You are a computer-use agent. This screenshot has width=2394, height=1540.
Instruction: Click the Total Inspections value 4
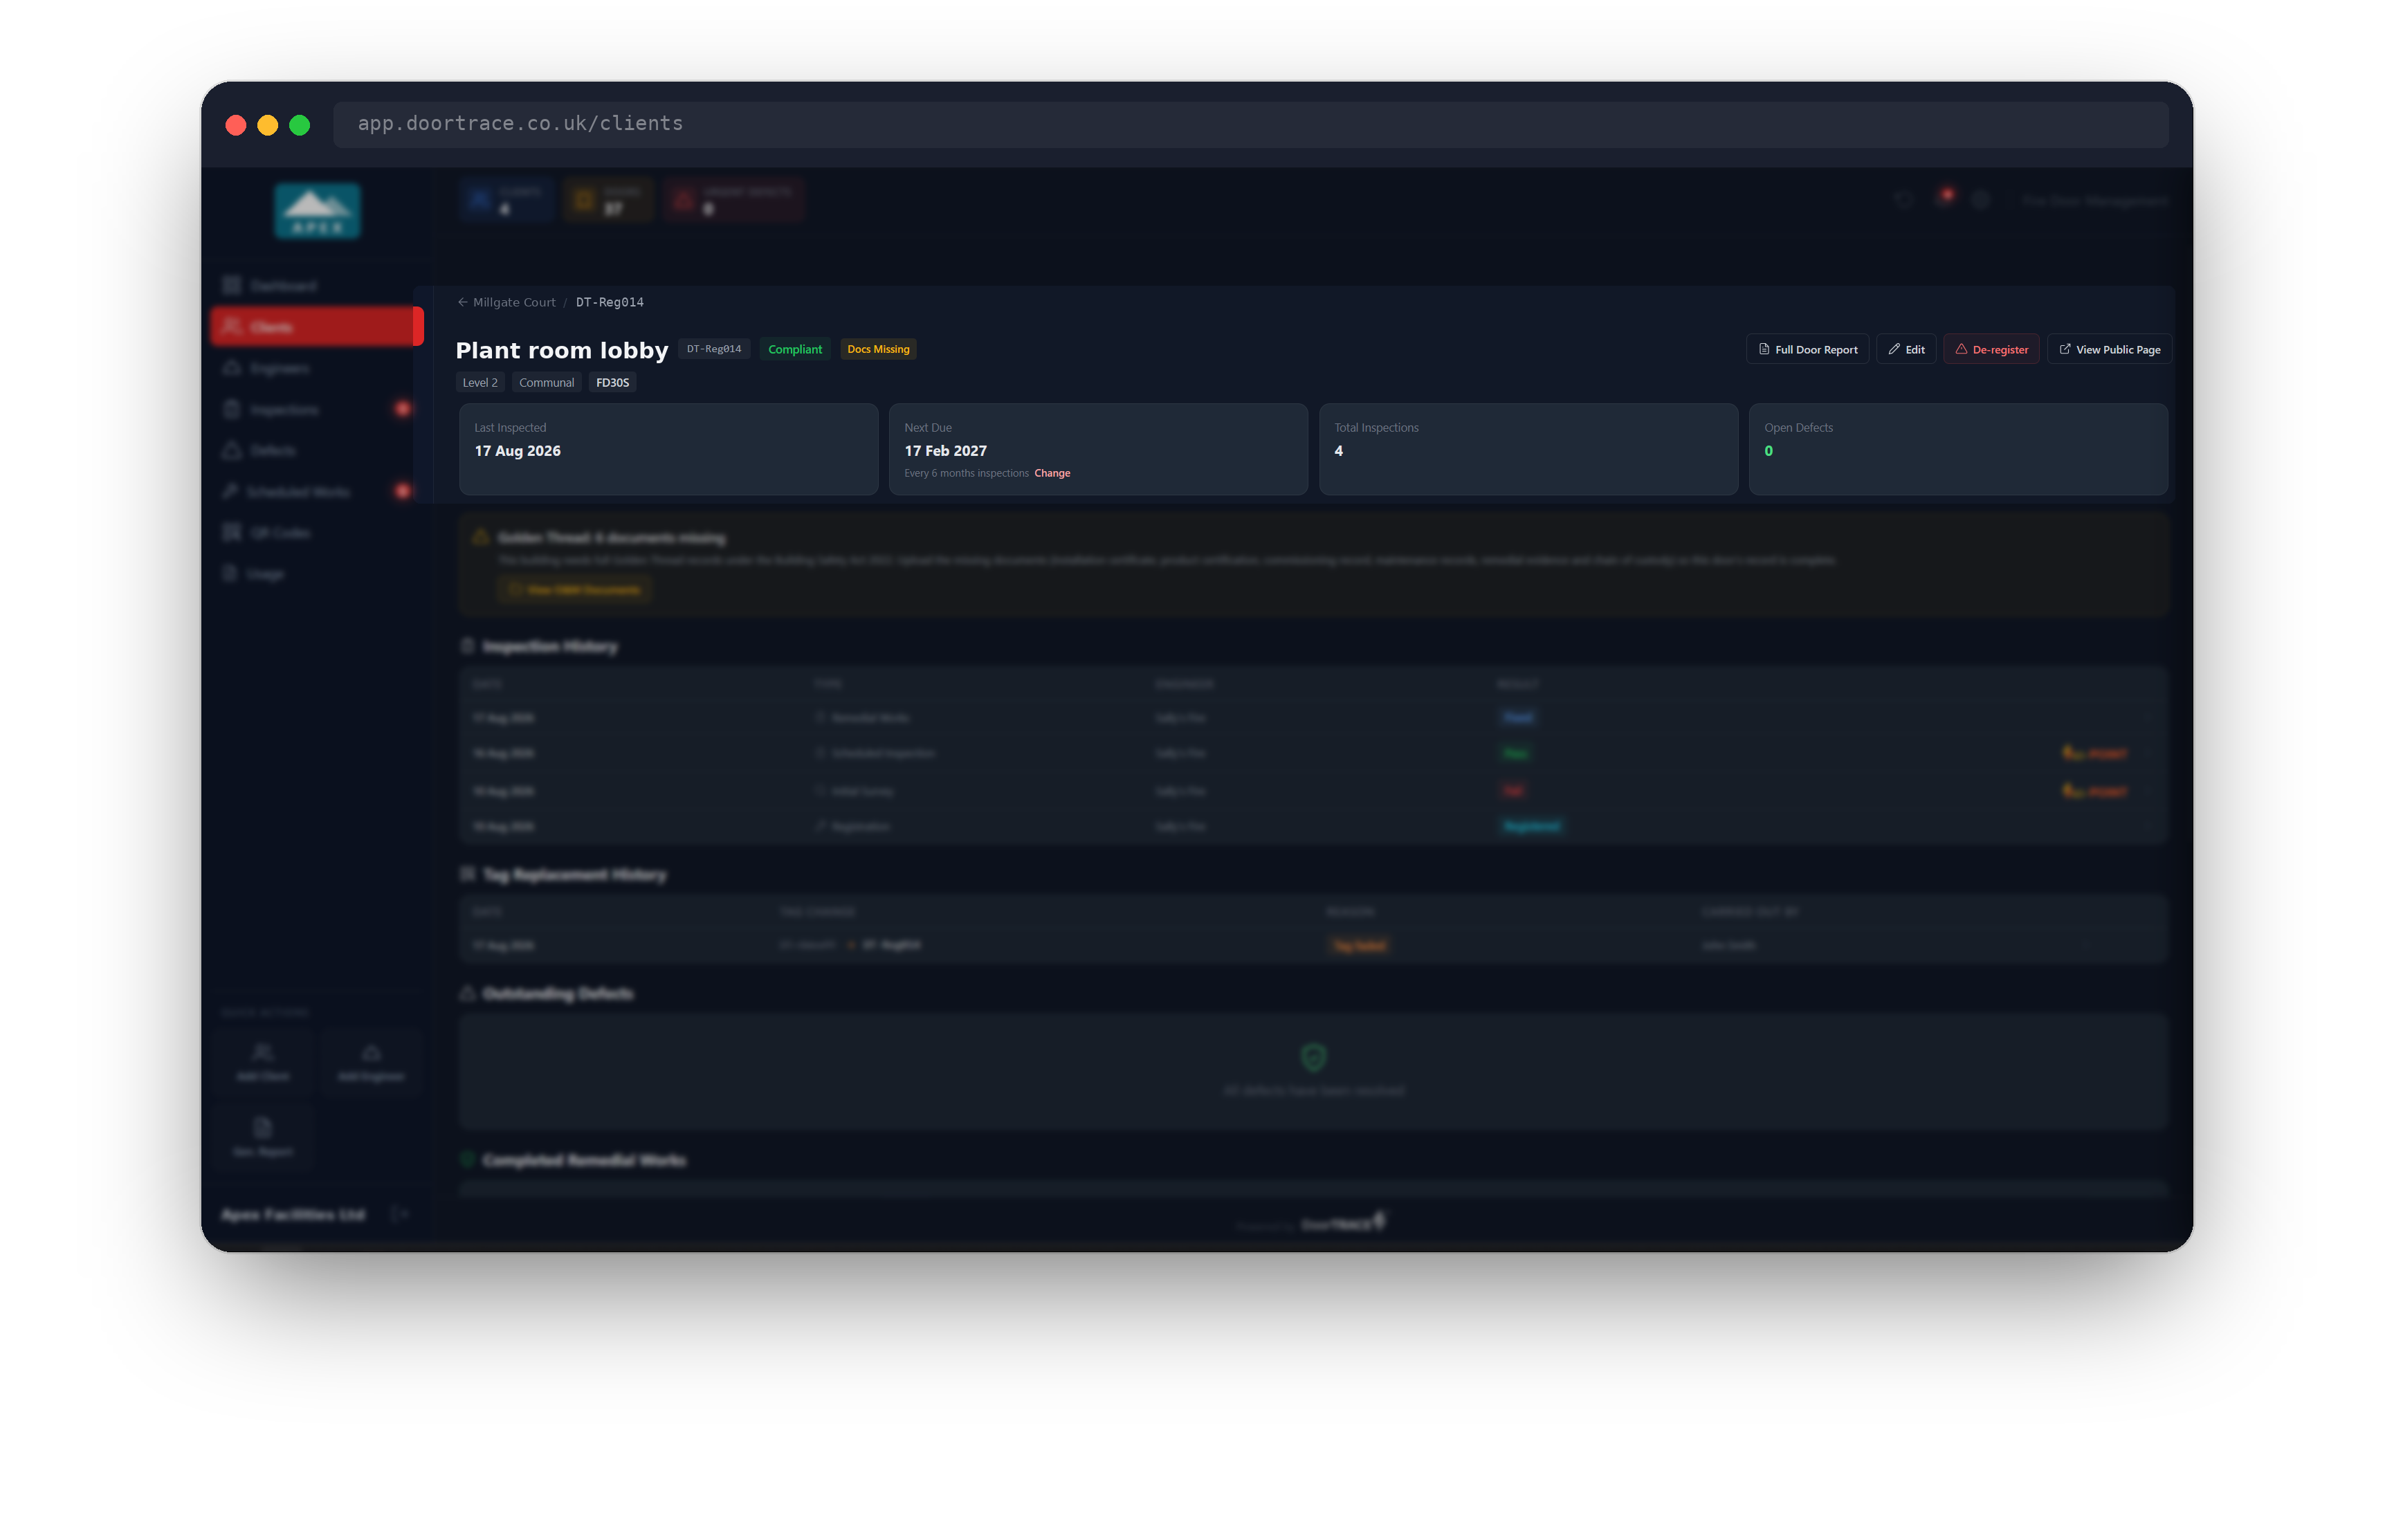1338,451
